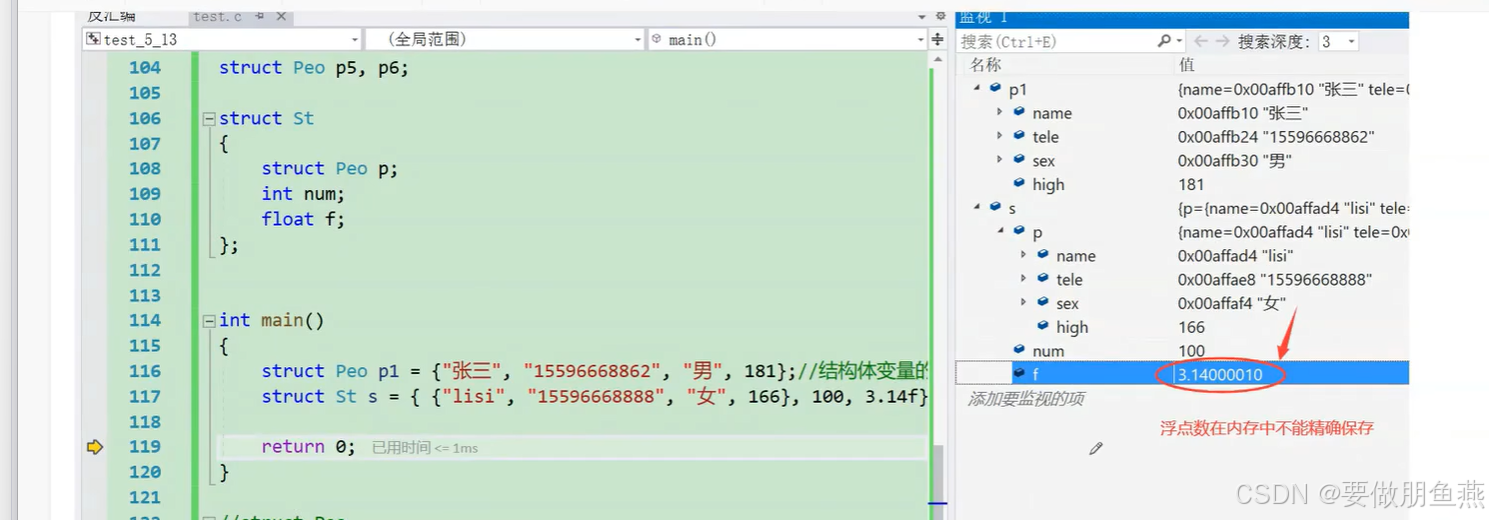1489x520 pixels.
Task: Collapse the p member under s
Action: pos(1000,232)
